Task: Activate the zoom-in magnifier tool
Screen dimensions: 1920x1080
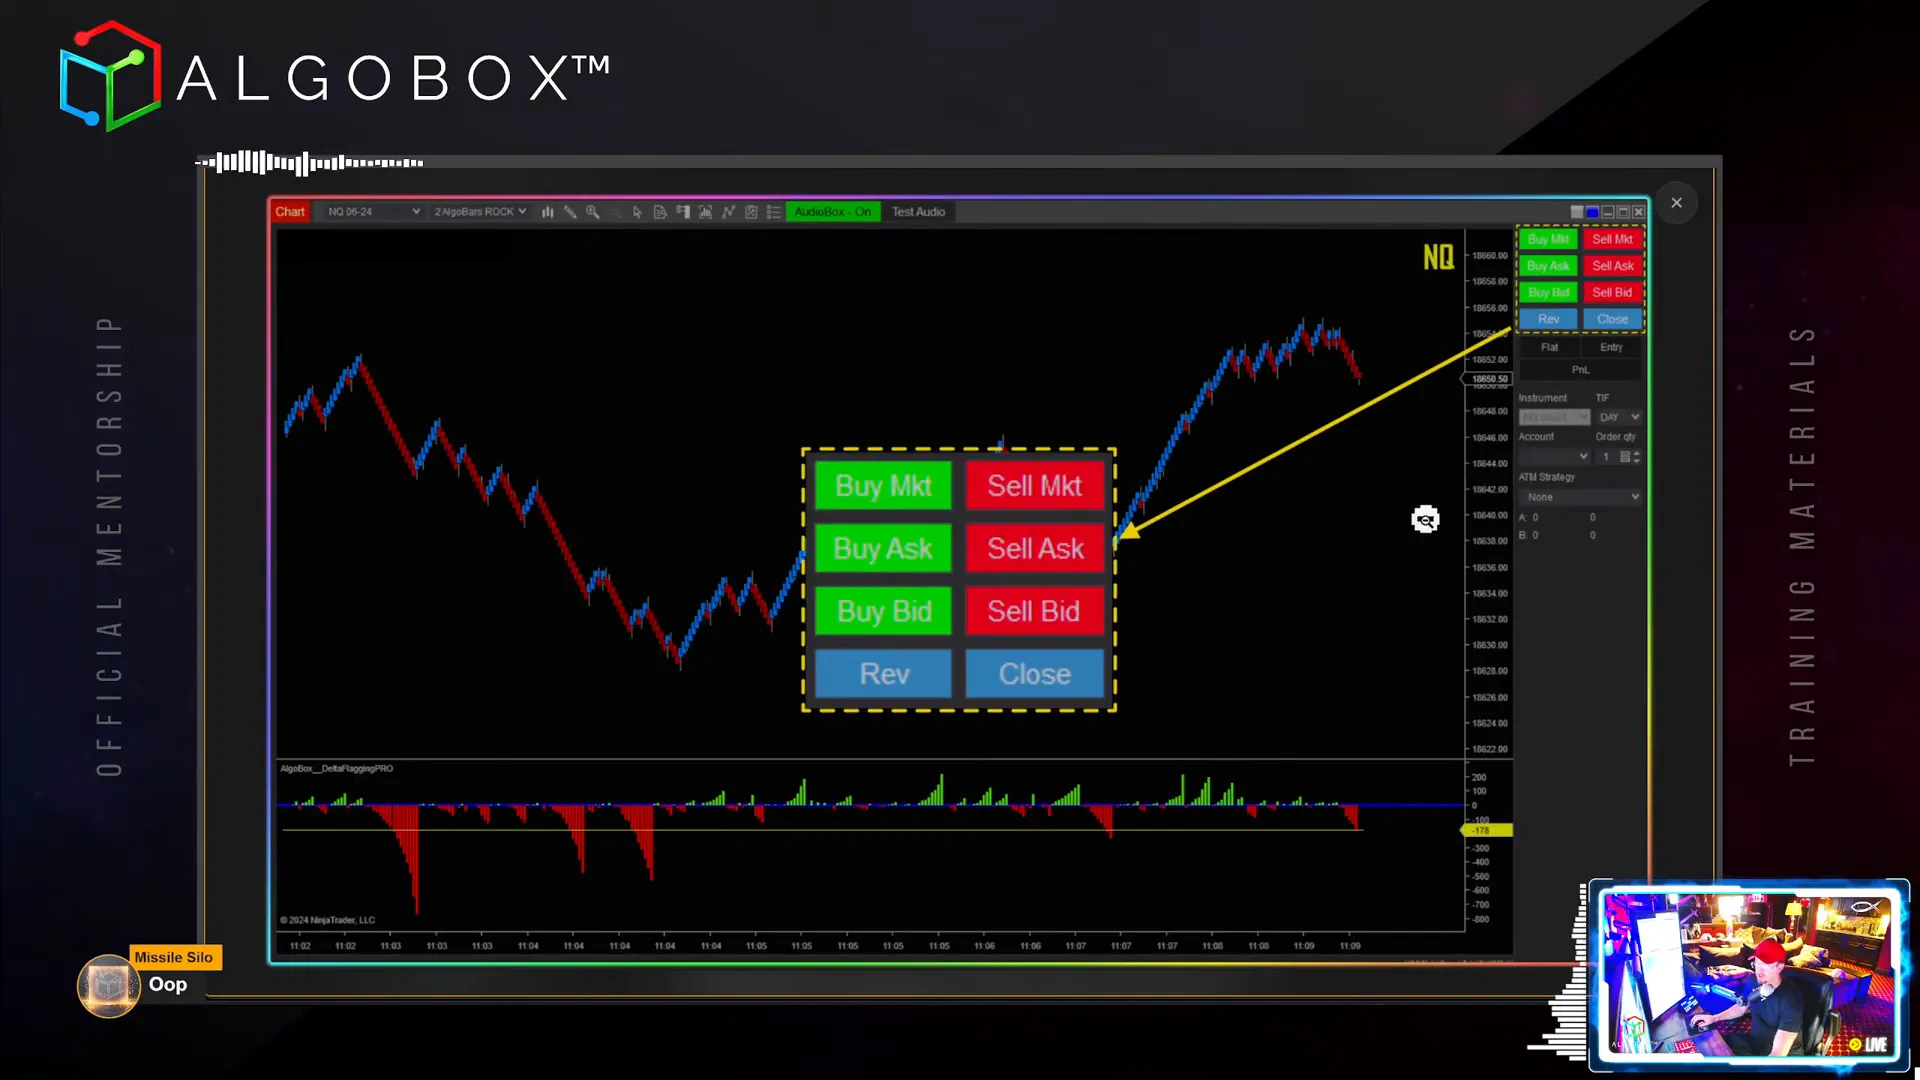Action: (x=593, y=212)
